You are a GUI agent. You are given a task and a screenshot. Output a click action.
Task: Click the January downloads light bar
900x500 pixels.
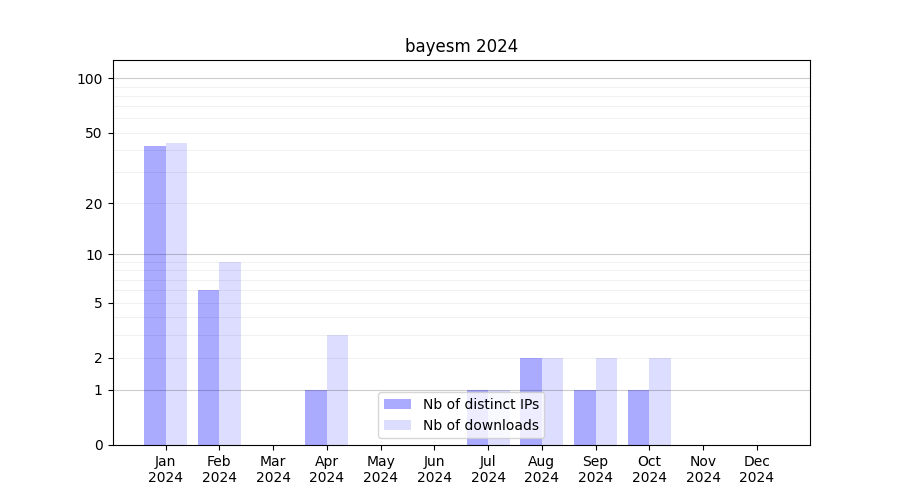[176, 294]
